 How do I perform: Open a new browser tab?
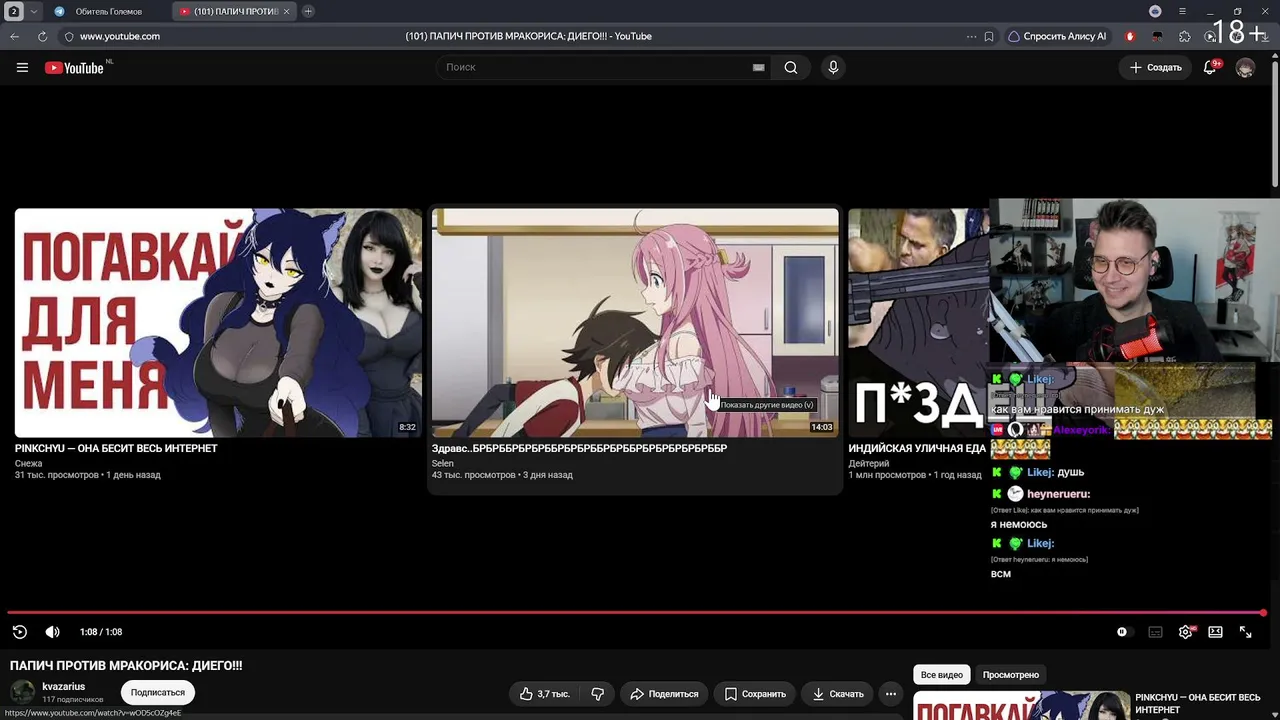(308, 11)
